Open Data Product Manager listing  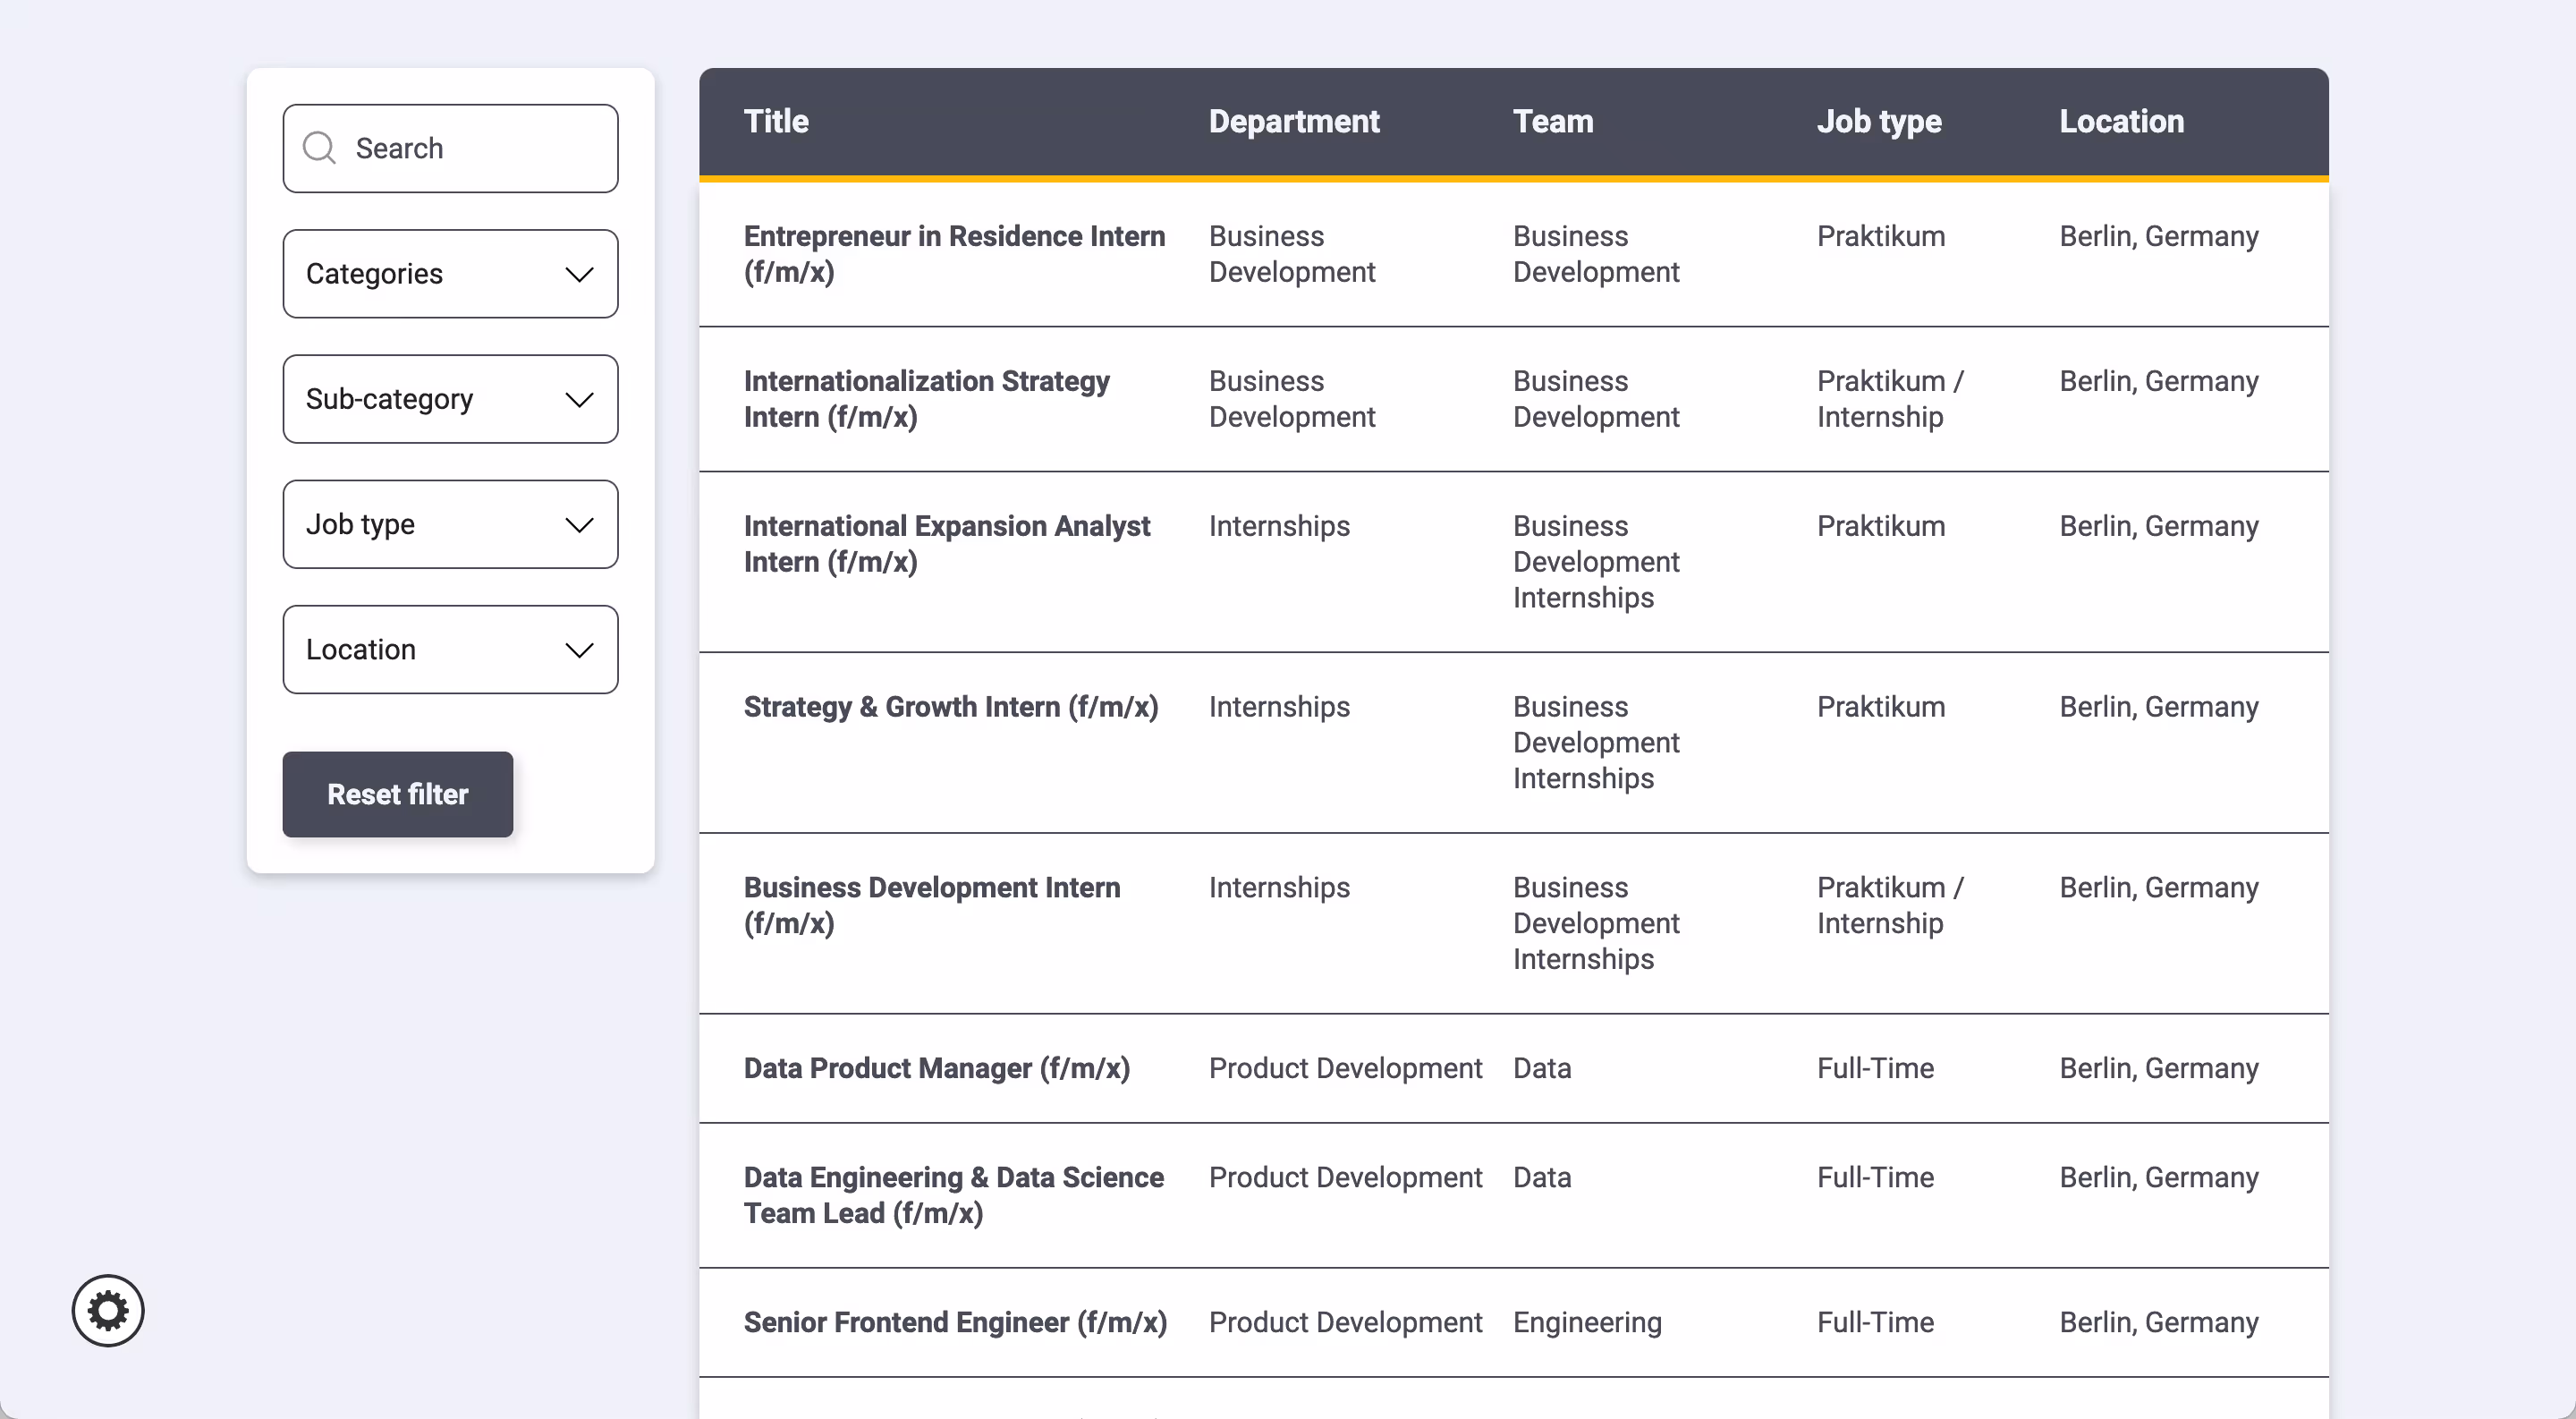tap(937, 1068)
